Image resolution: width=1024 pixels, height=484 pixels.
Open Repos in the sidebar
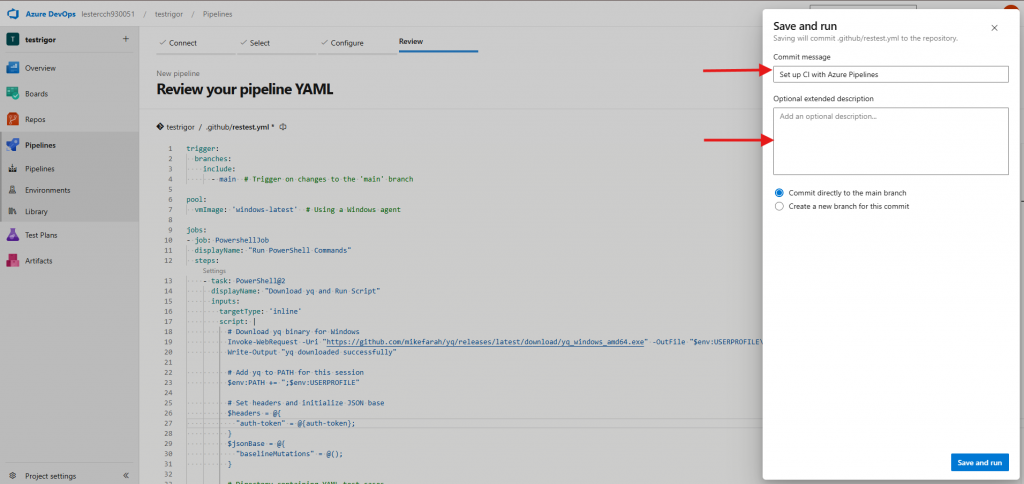tap(35, 120)
